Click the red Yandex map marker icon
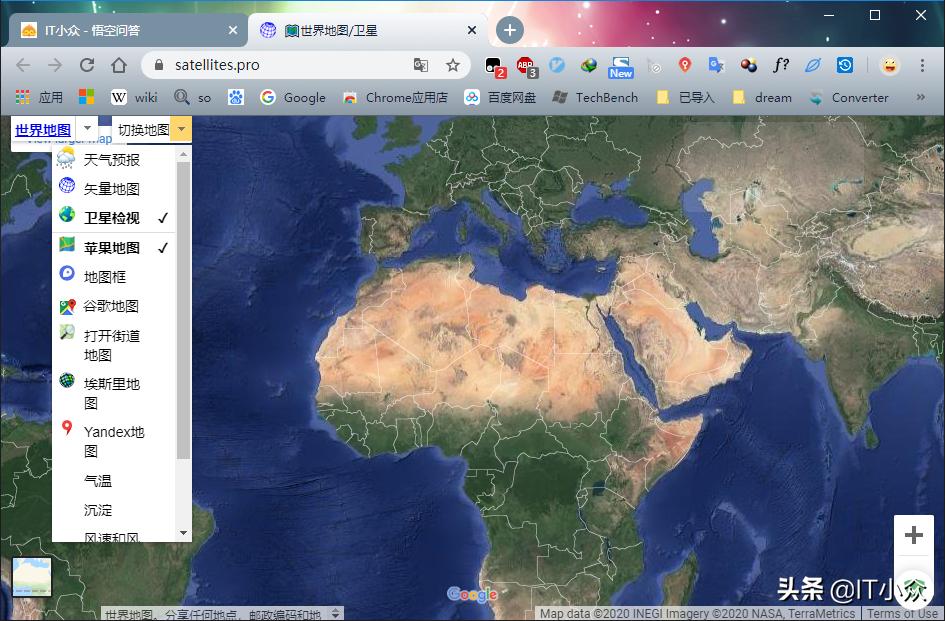This screenshot has height=621, width=945. tap(67, 428)
